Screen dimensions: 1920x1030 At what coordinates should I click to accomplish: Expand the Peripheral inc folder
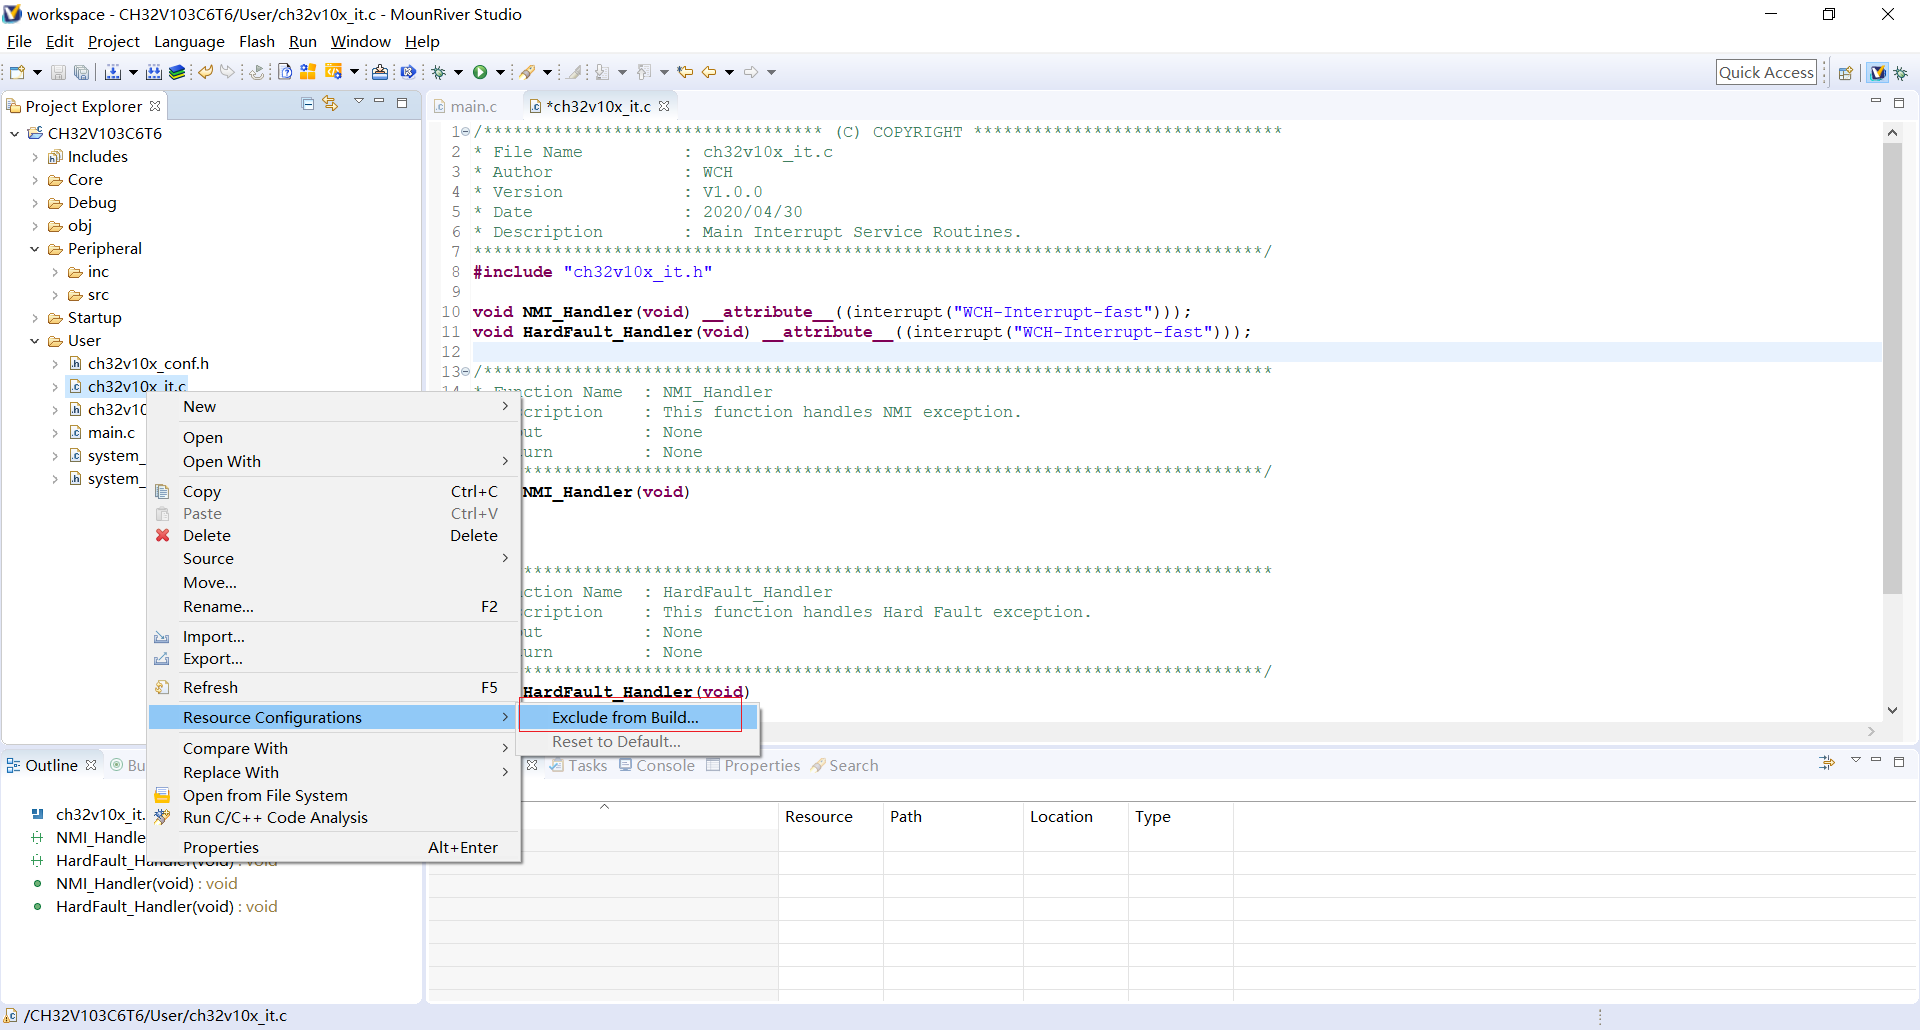57,271
